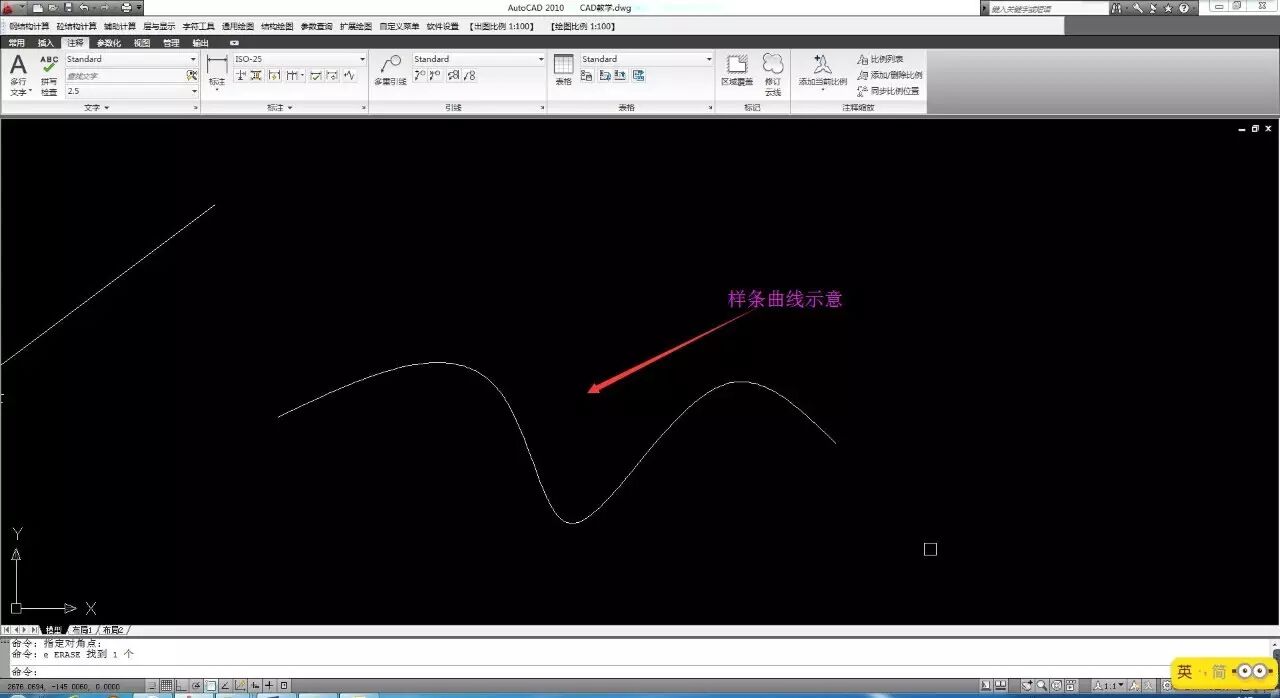Click the star favorites icon in title bar
1280x698 pixels.
pos(1168,8)
